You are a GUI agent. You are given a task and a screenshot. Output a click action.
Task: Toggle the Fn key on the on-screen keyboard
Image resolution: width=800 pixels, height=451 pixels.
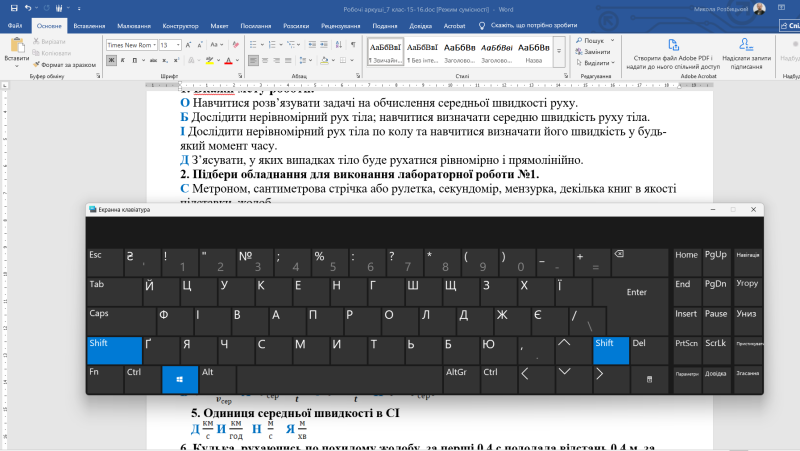(x=105, y=379)
